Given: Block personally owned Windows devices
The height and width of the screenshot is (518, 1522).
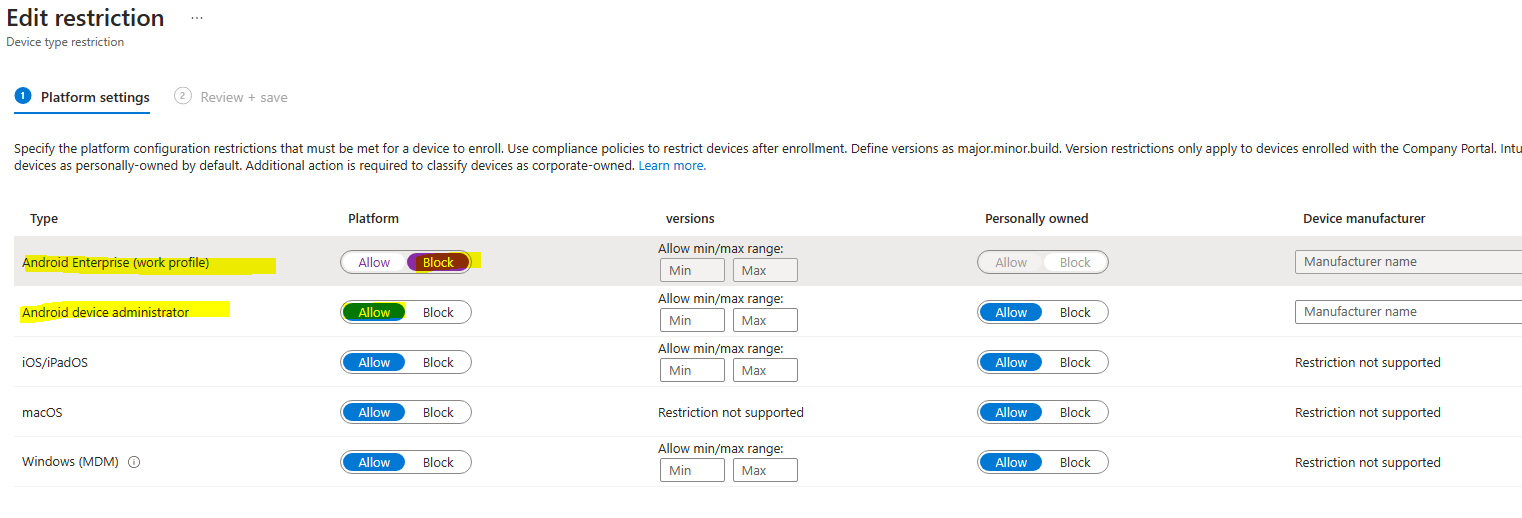Looking at the screenshot, I should 1075,462.
